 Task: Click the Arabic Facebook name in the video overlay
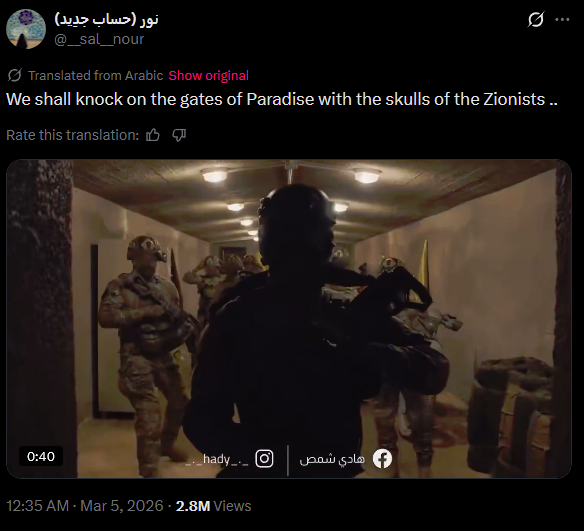(x=332, y=459)
